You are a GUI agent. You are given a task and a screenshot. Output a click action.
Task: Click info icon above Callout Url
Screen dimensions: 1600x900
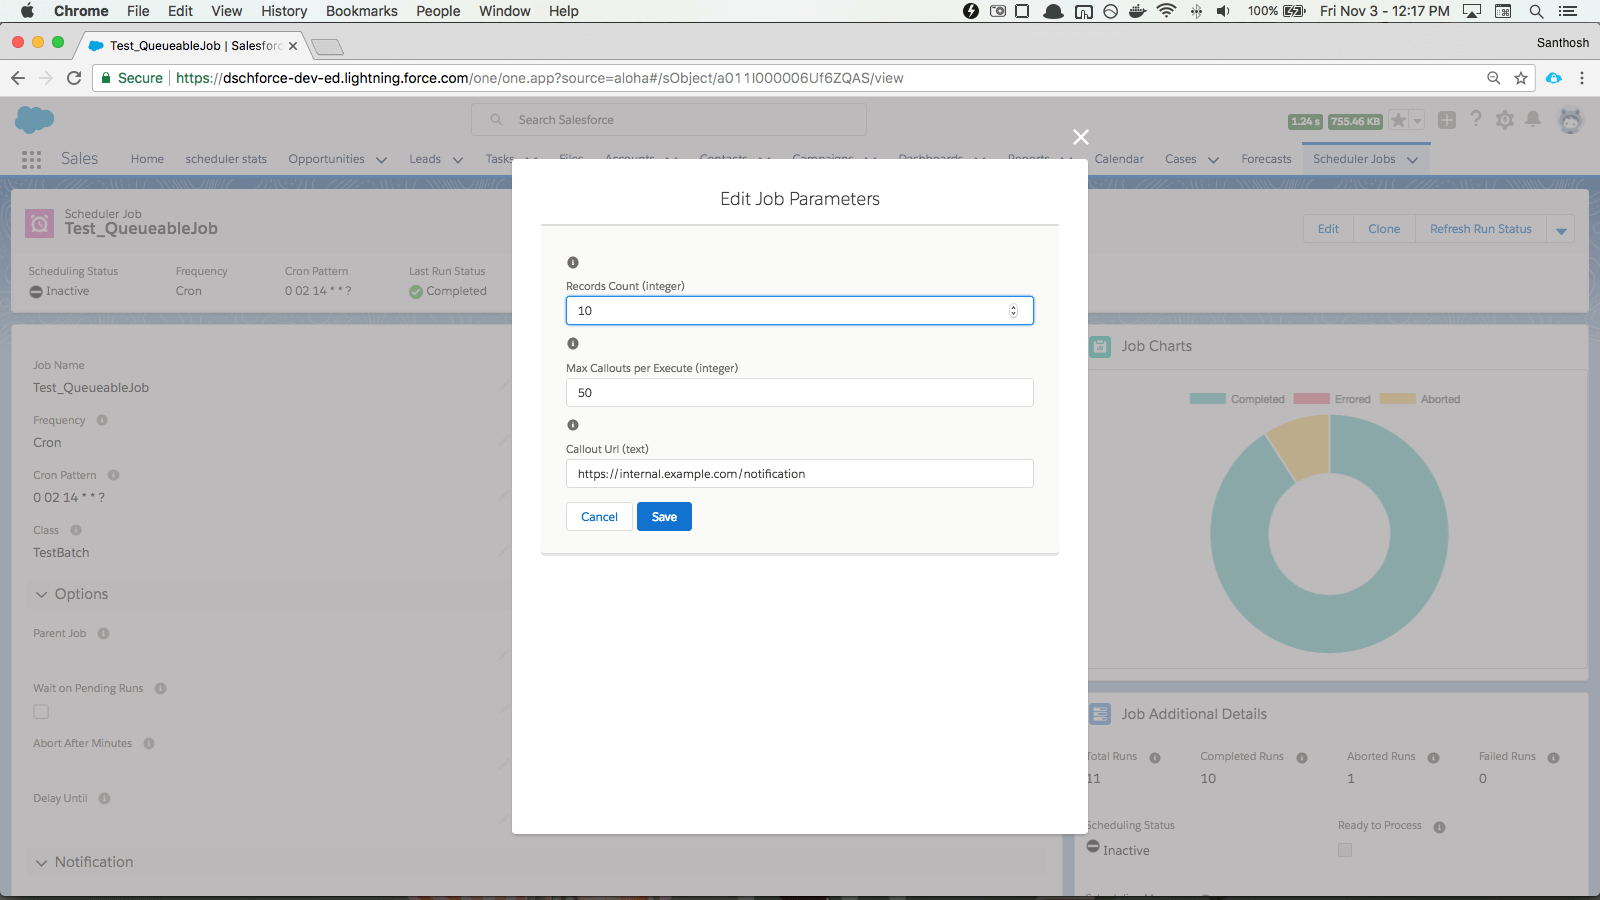[x=573, y=425]
